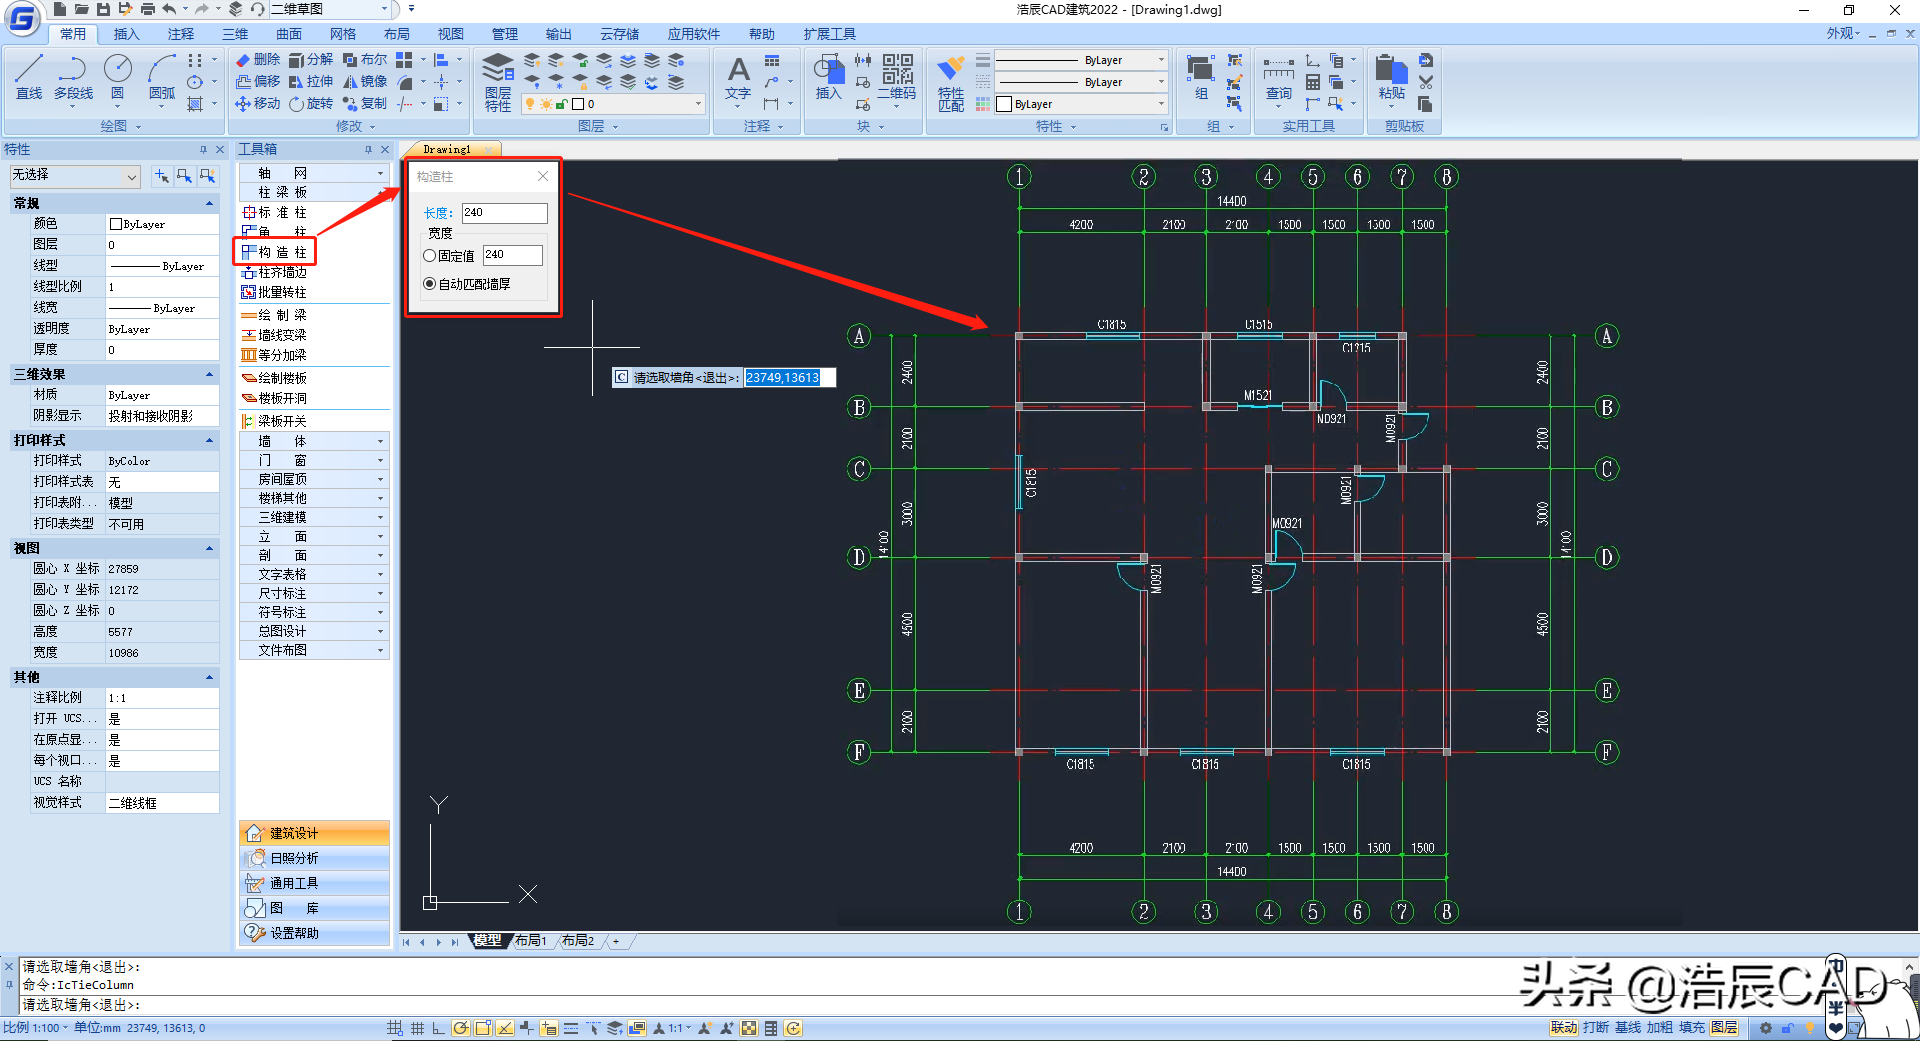Toggle snap mode icon in status bar
1920x1041 pixels.
pyautogui.click(x=395, y=1028)
